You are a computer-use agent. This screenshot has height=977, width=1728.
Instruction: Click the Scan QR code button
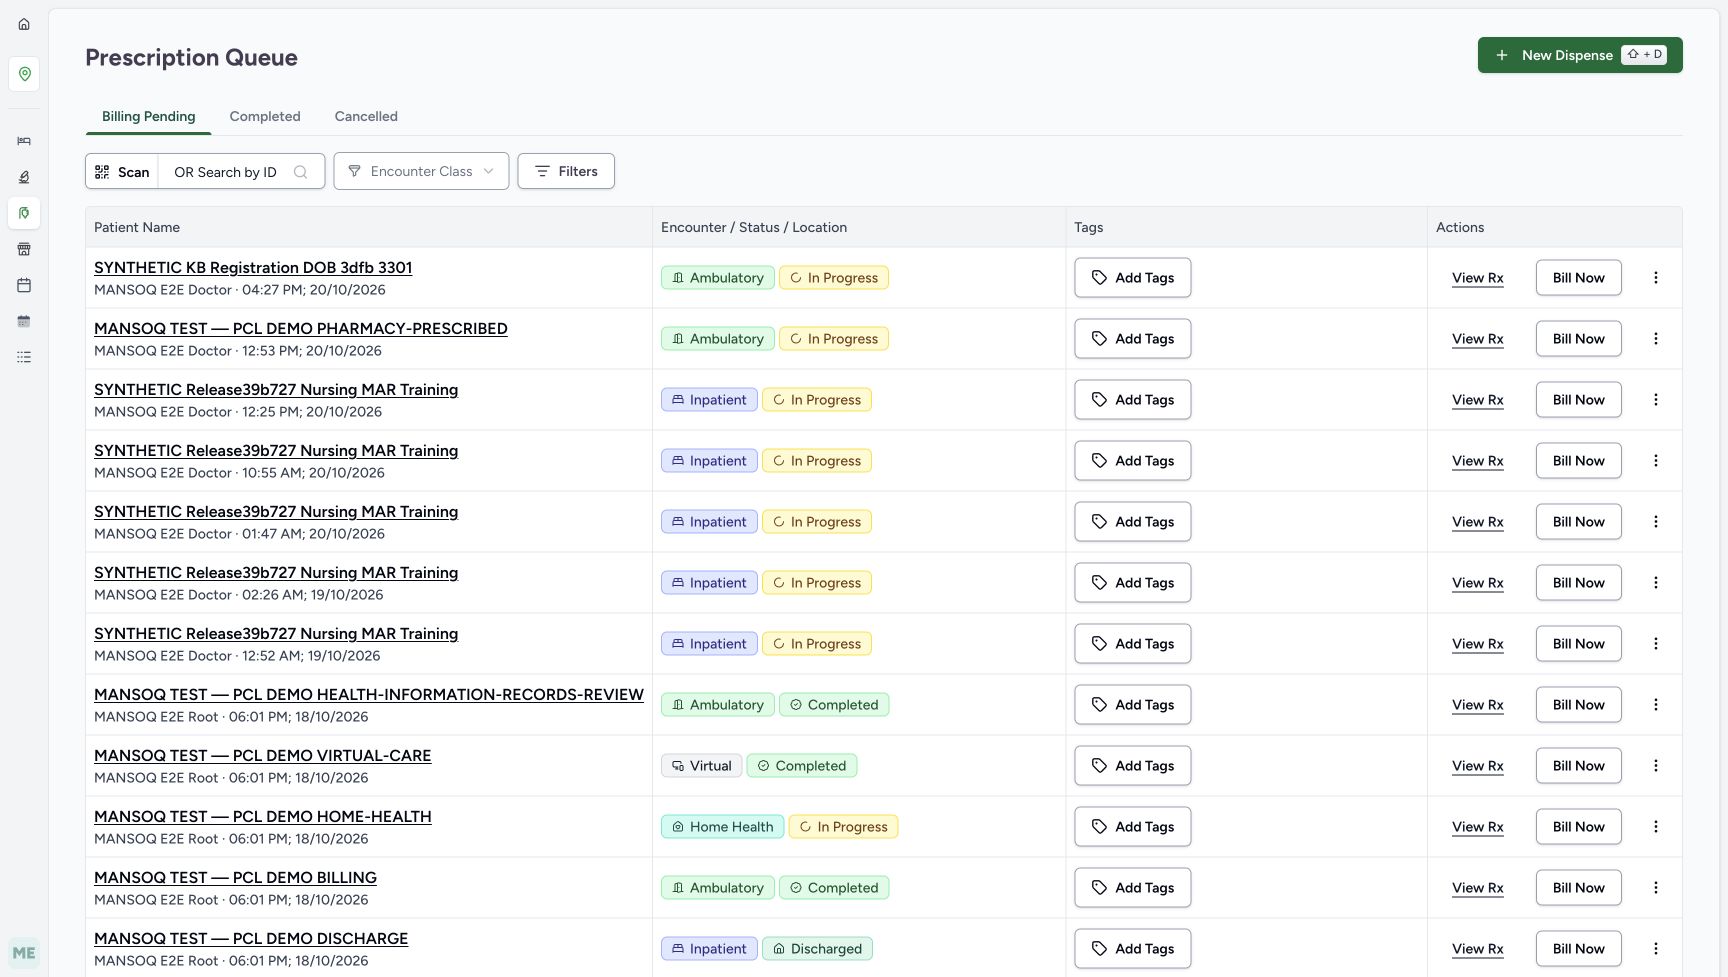(x=122, y=172)
